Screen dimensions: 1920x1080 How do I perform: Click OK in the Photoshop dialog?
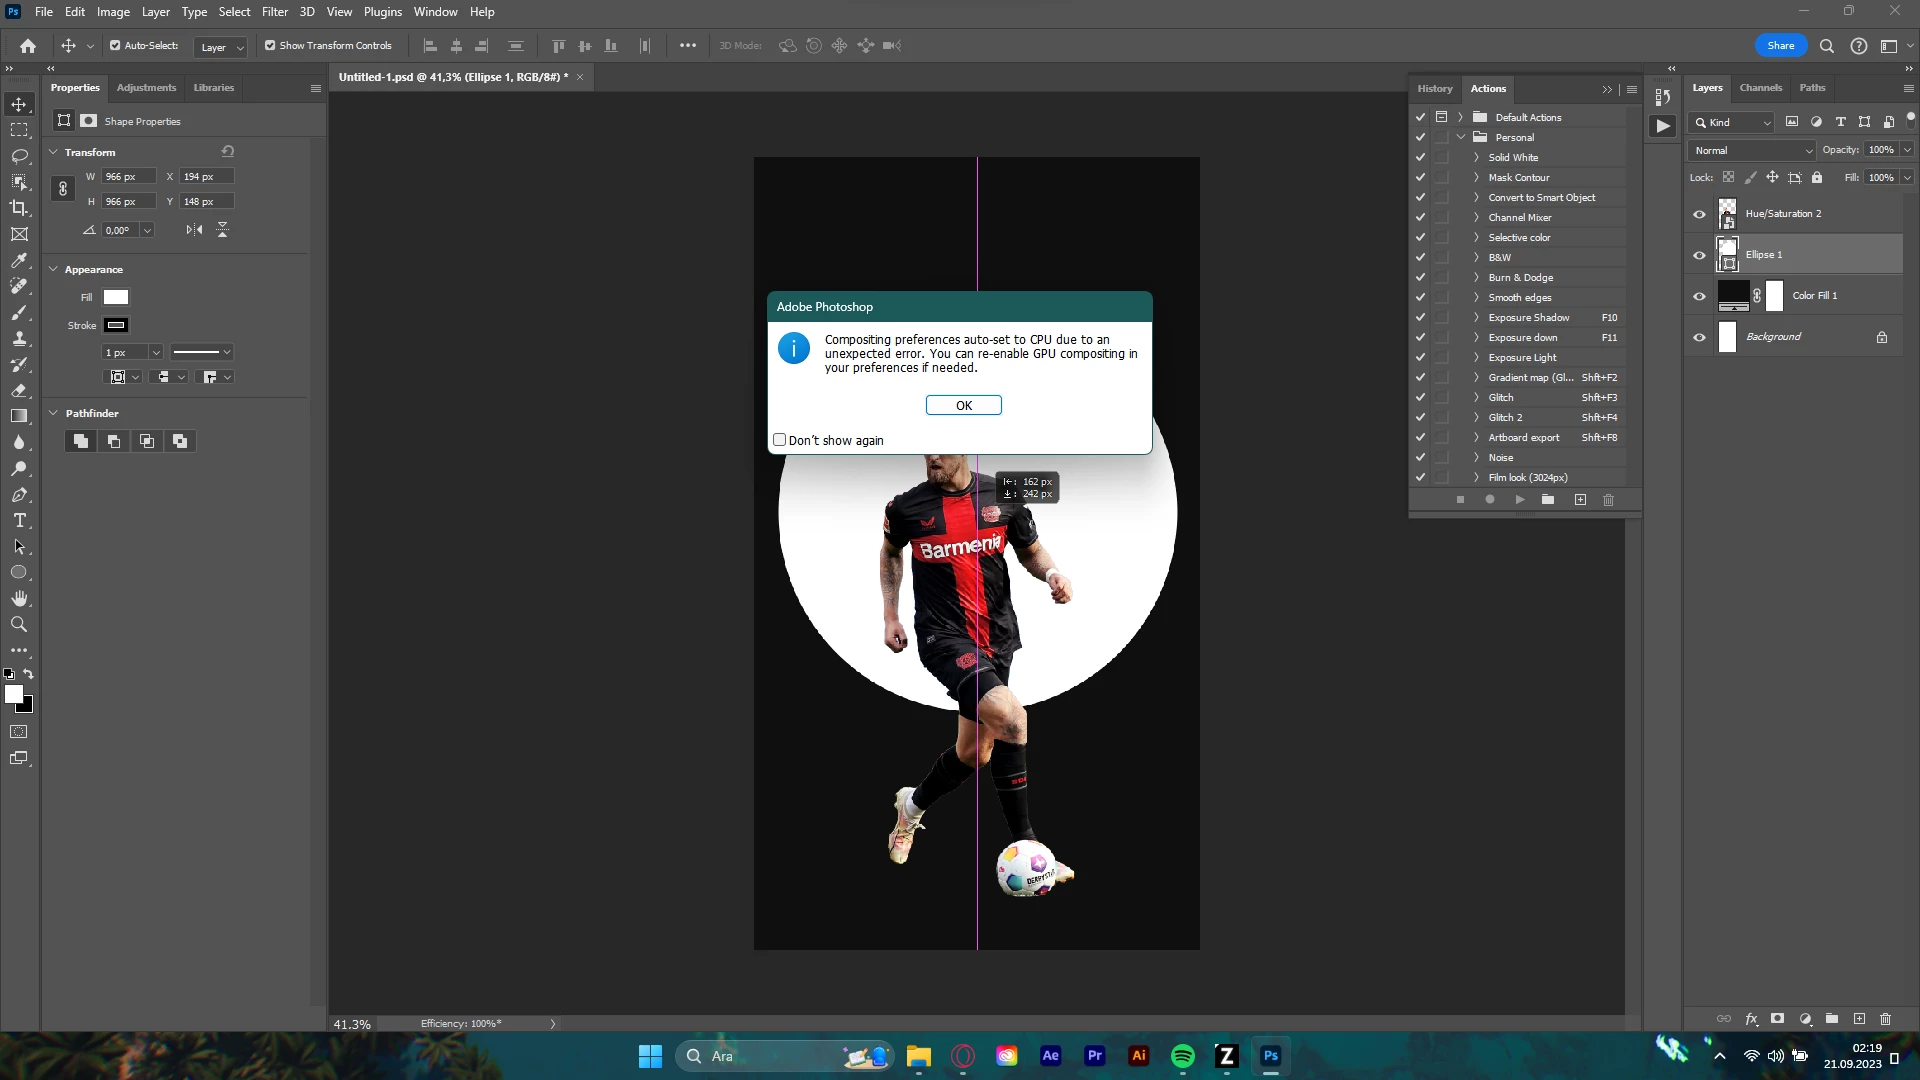(963, 405)
